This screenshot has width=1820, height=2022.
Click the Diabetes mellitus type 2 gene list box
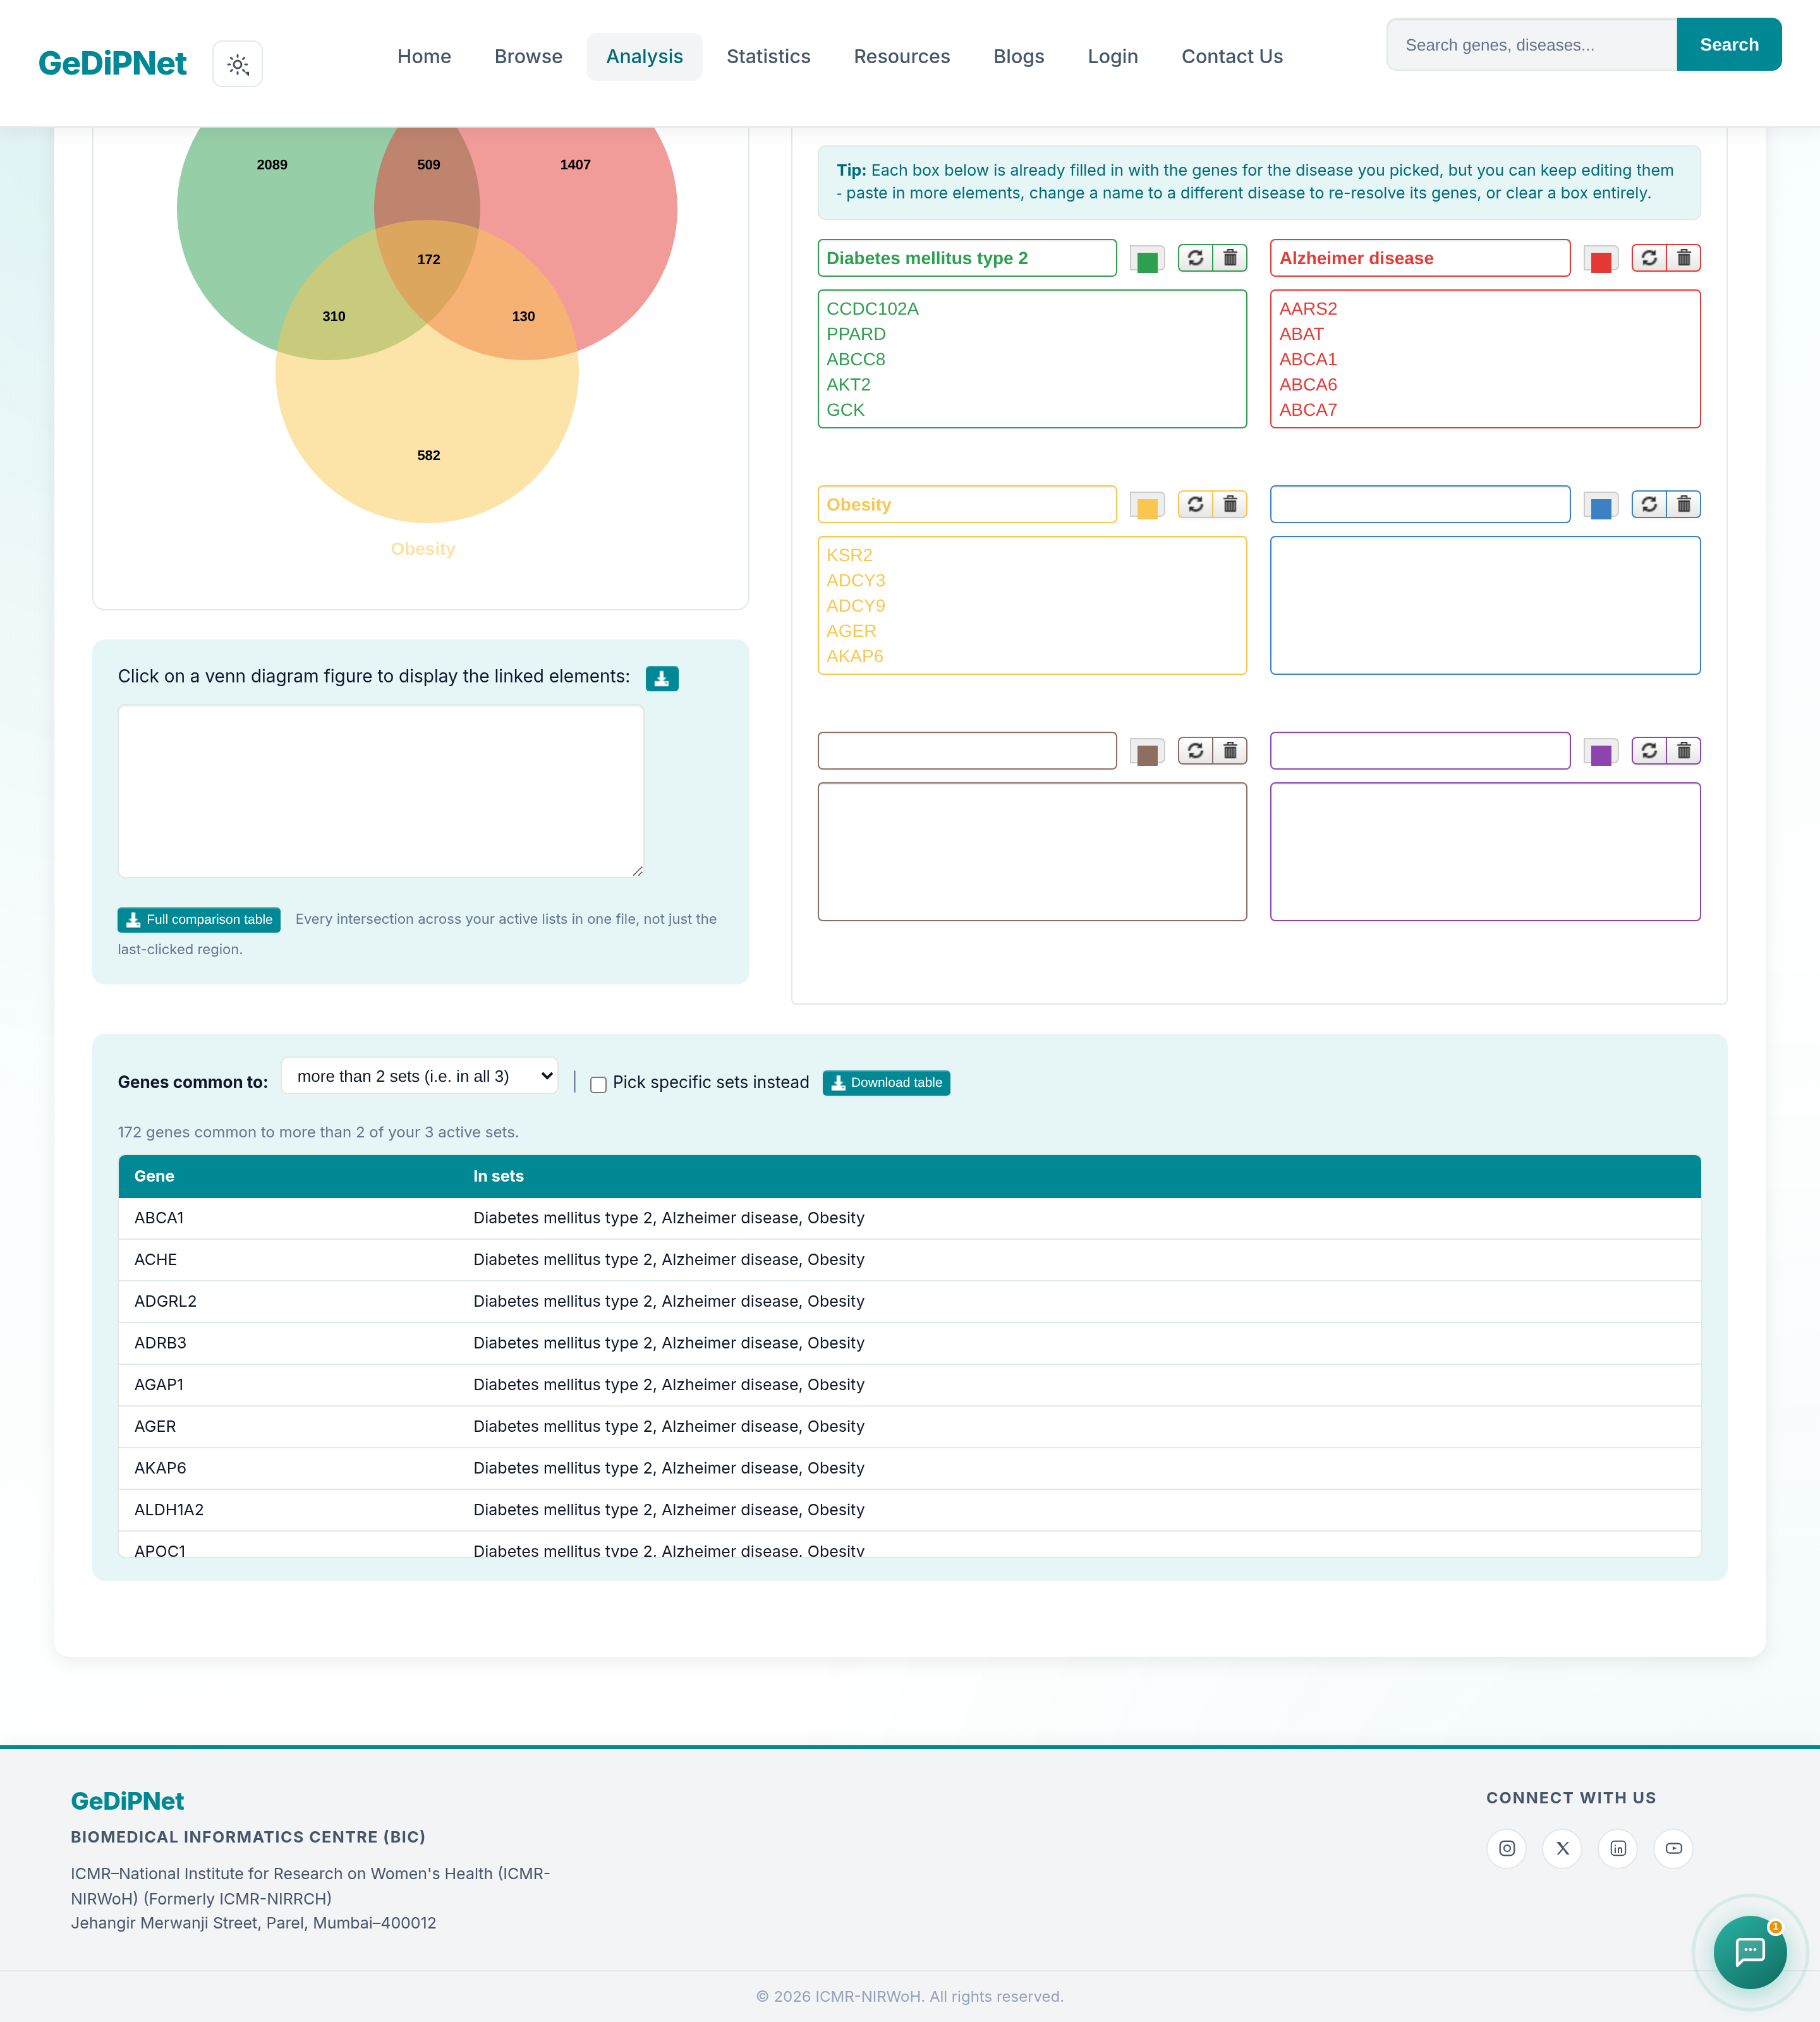click(x=1032, y=359)
